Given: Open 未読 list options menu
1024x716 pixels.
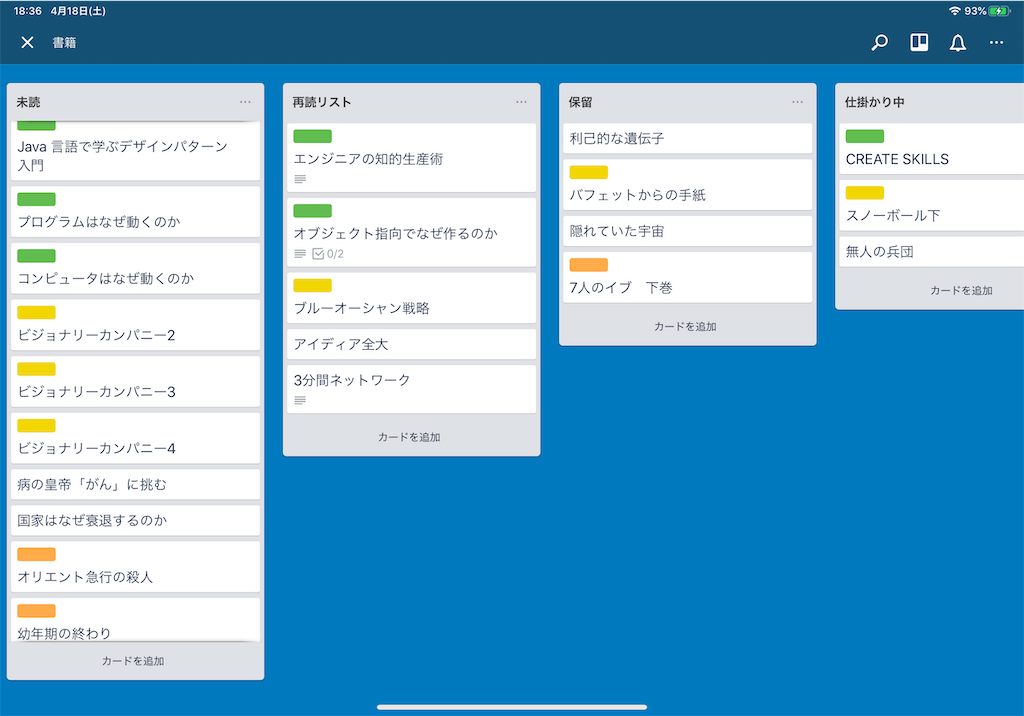Looking at the screenshot, I should pos(245,102).
